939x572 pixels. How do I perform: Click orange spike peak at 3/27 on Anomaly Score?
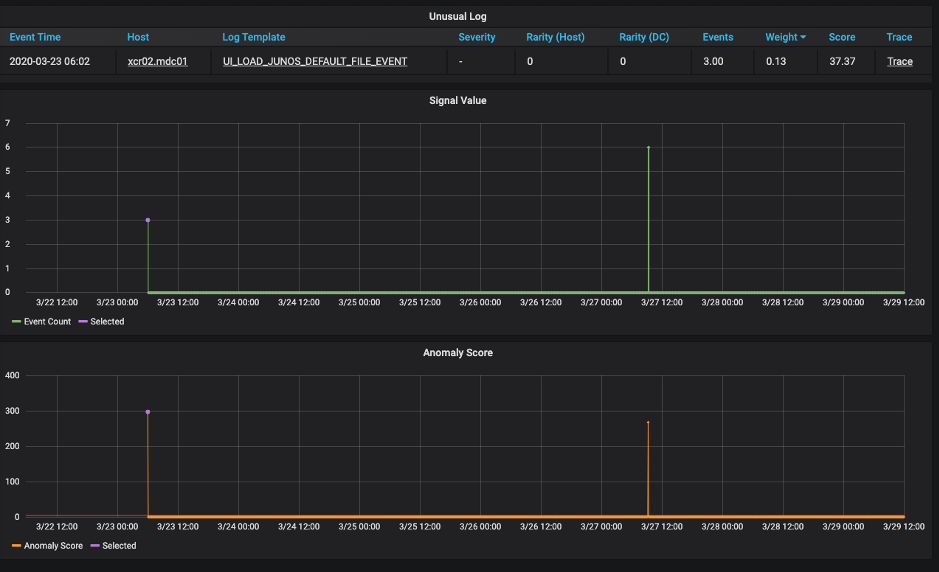[648, 422]
